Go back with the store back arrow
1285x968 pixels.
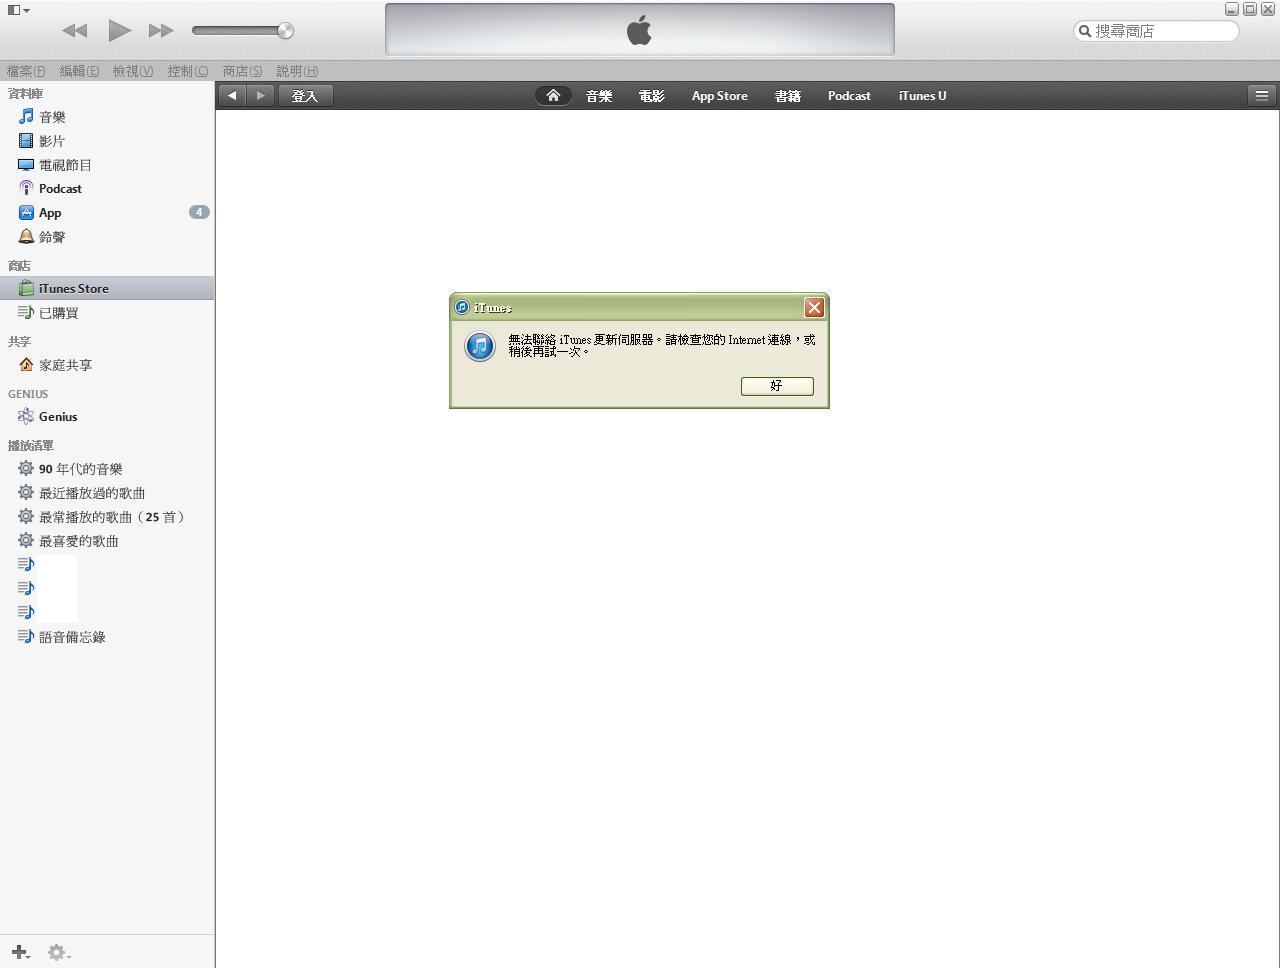point(232,96)
